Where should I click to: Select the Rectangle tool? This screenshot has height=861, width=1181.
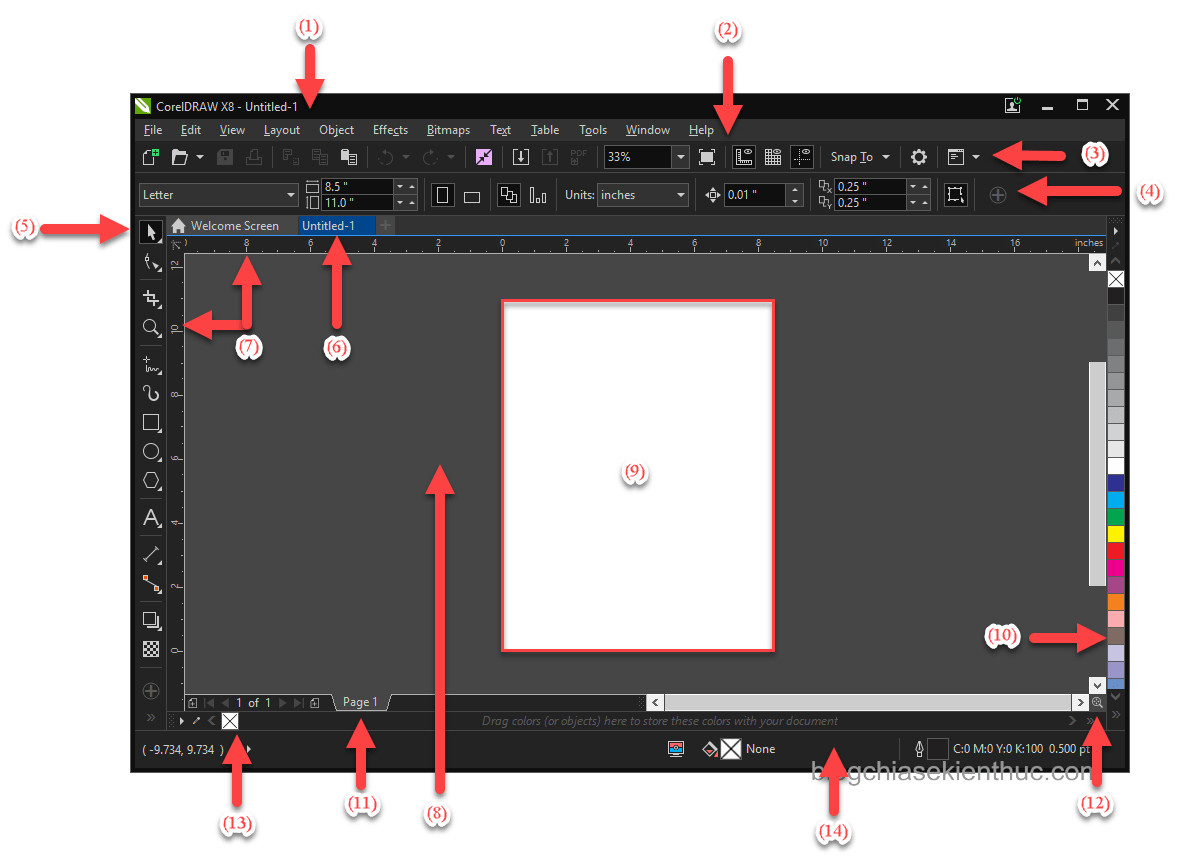coord(151,422)
